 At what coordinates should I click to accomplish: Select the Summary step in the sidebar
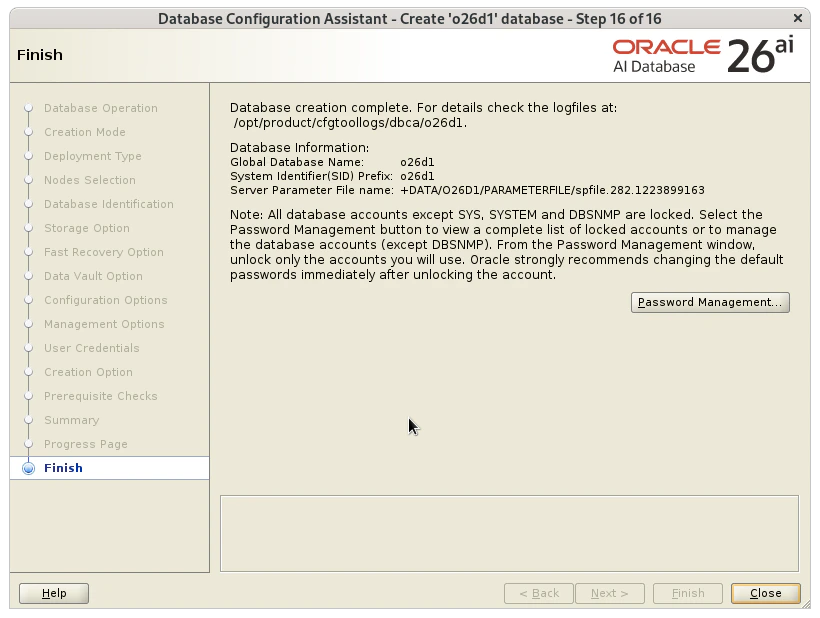tap(72, 420)
